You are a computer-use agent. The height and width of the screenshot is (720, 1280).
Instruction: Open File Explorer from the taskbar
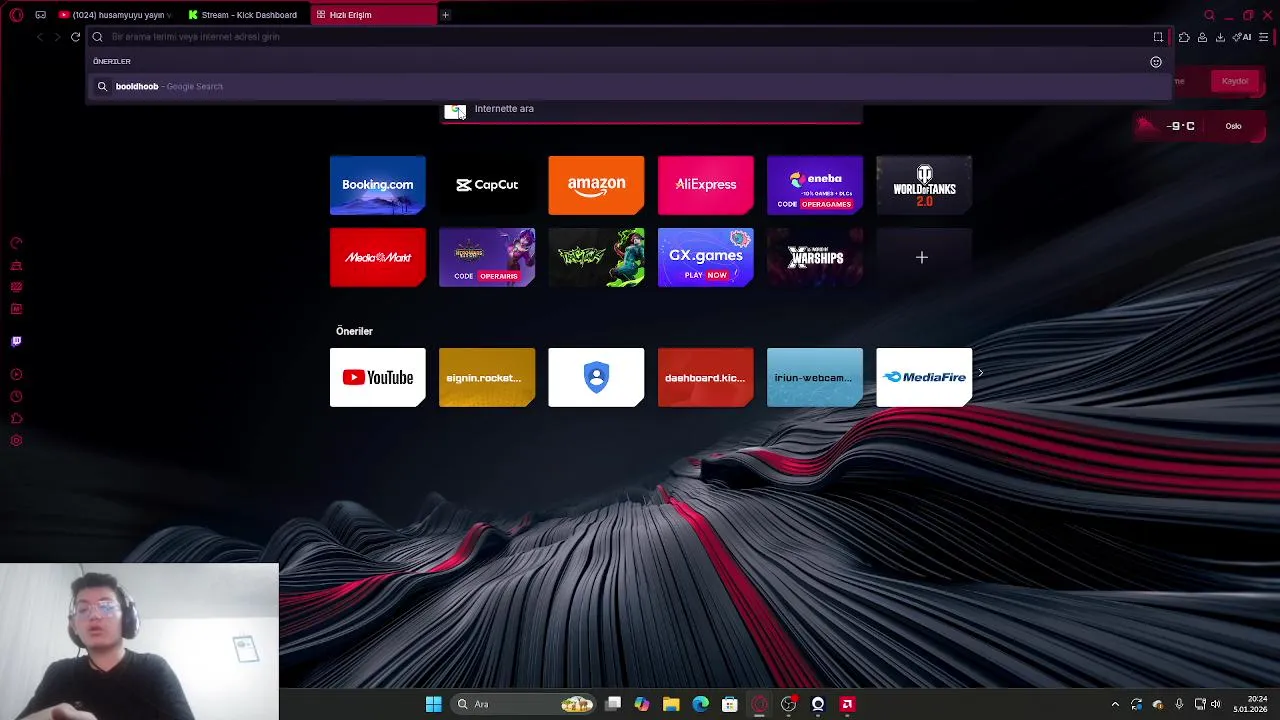[671, 704]
